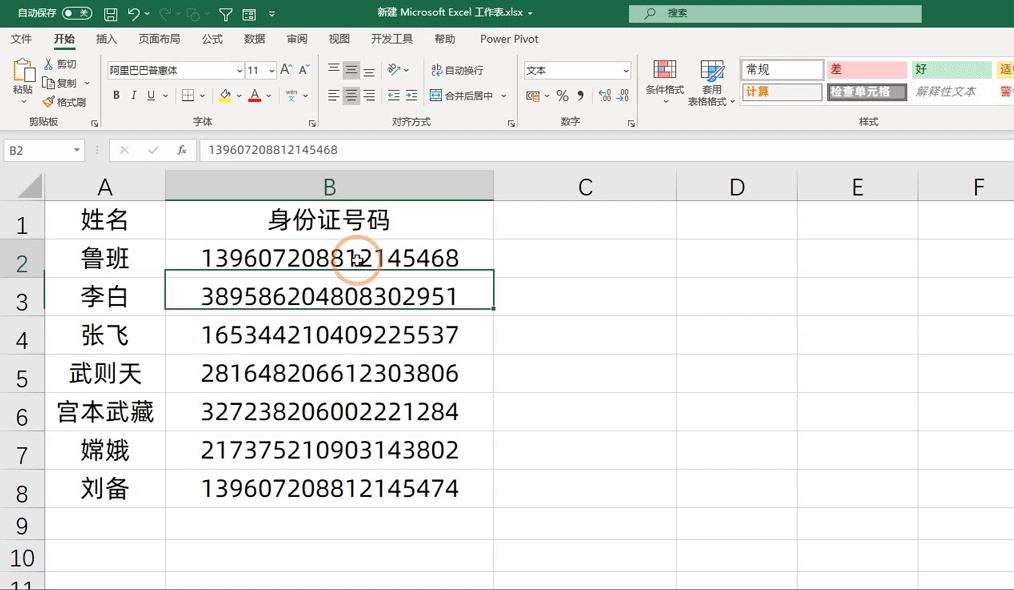Open the Name Box dropdown arrow
The height and width of the screenshot is (590, 1014).
click(x=77, y=150)
